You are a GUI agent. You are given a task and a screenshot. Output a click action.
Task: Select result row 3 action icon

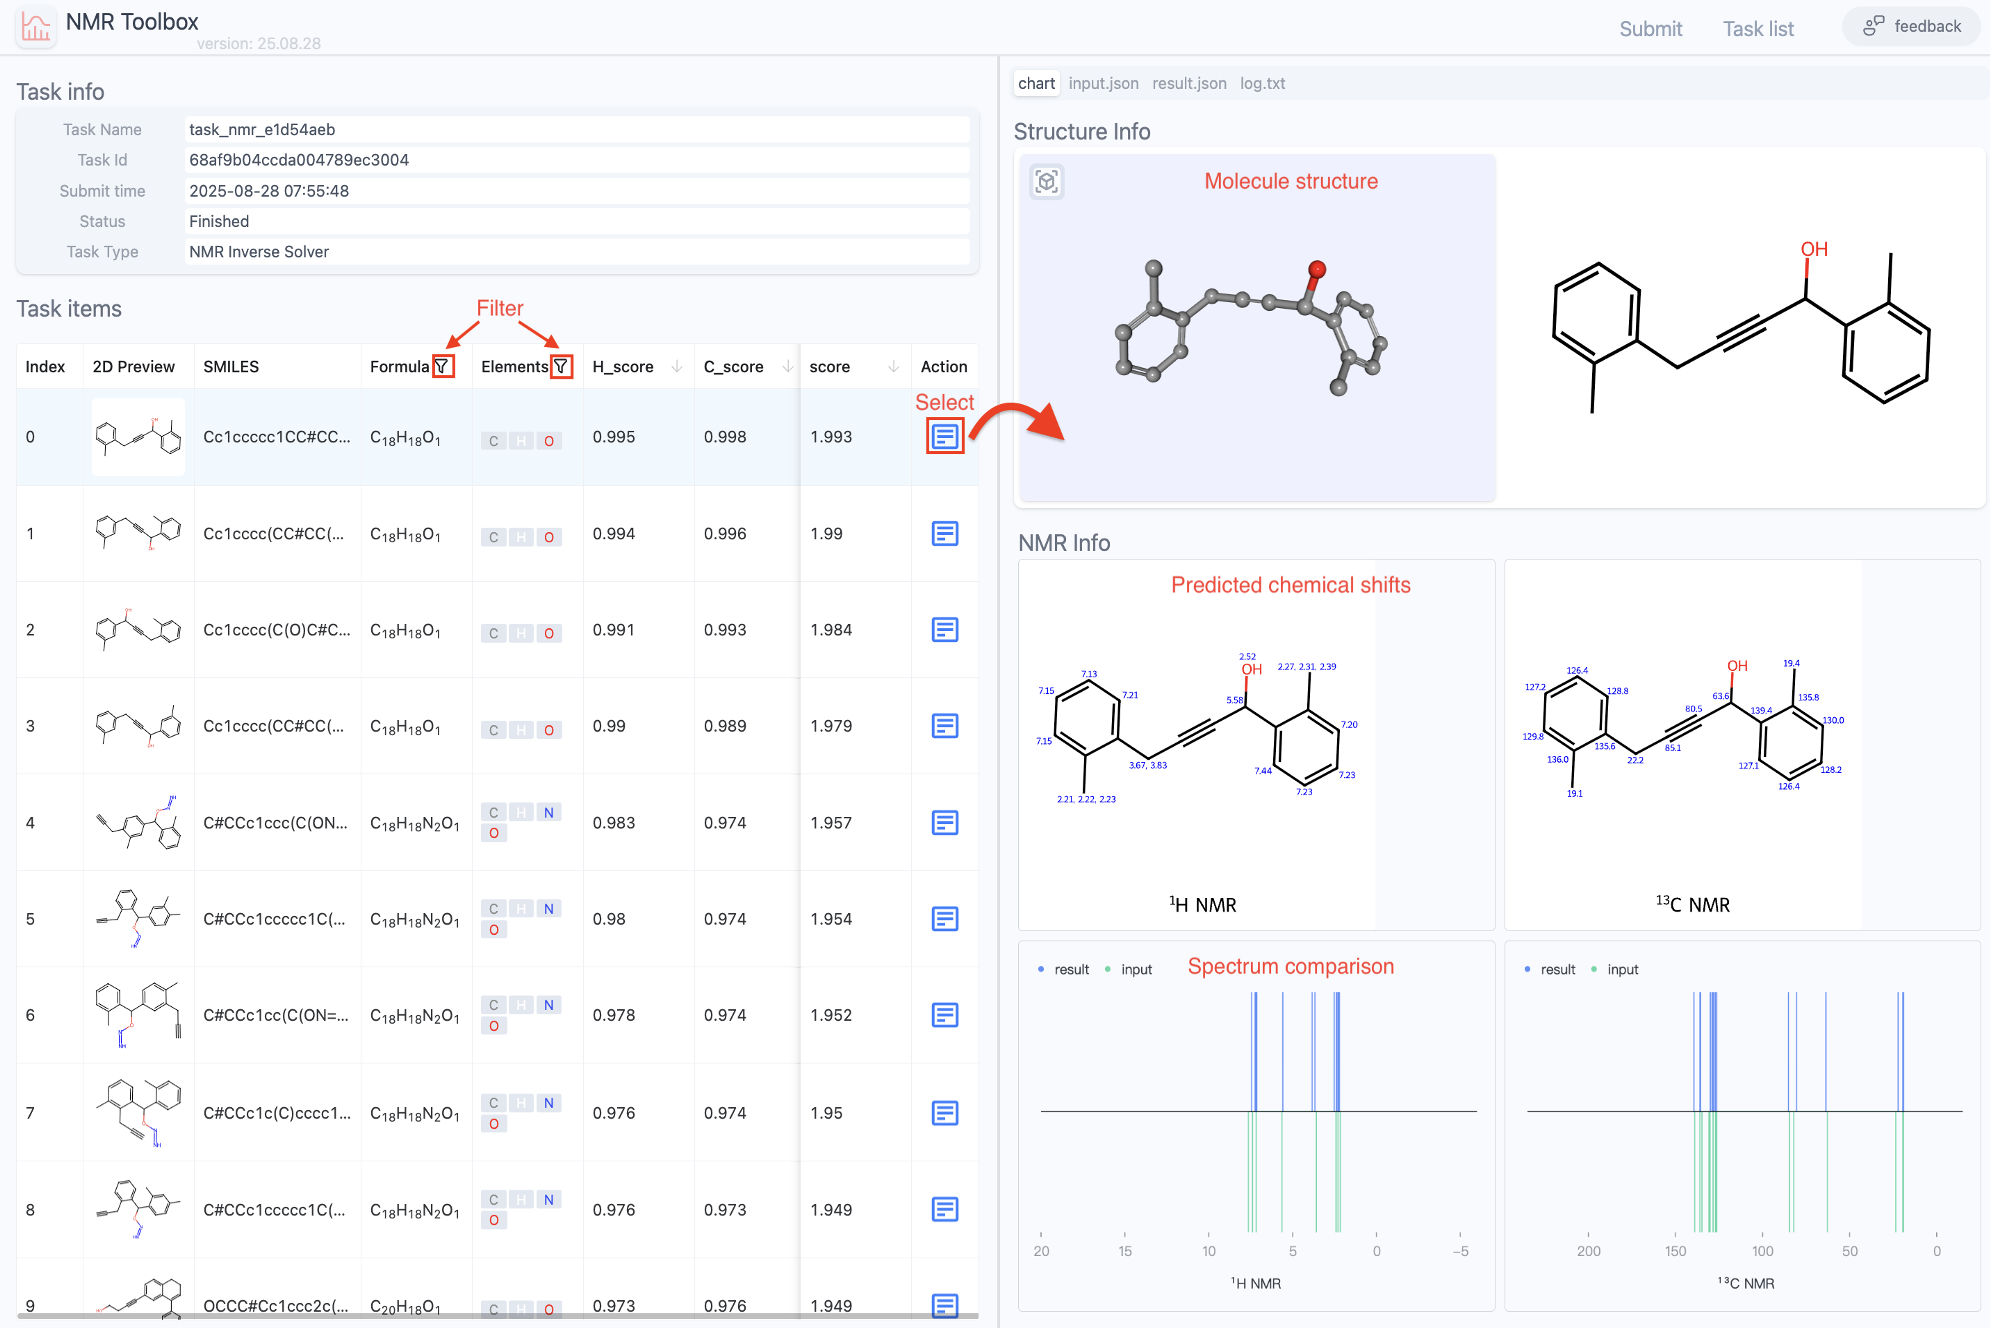(x=945, y=726)
